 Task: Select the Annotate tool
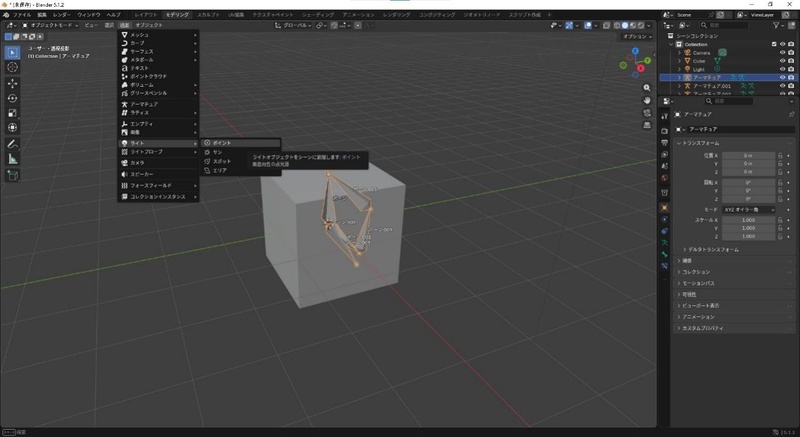[x=13, y=144]
